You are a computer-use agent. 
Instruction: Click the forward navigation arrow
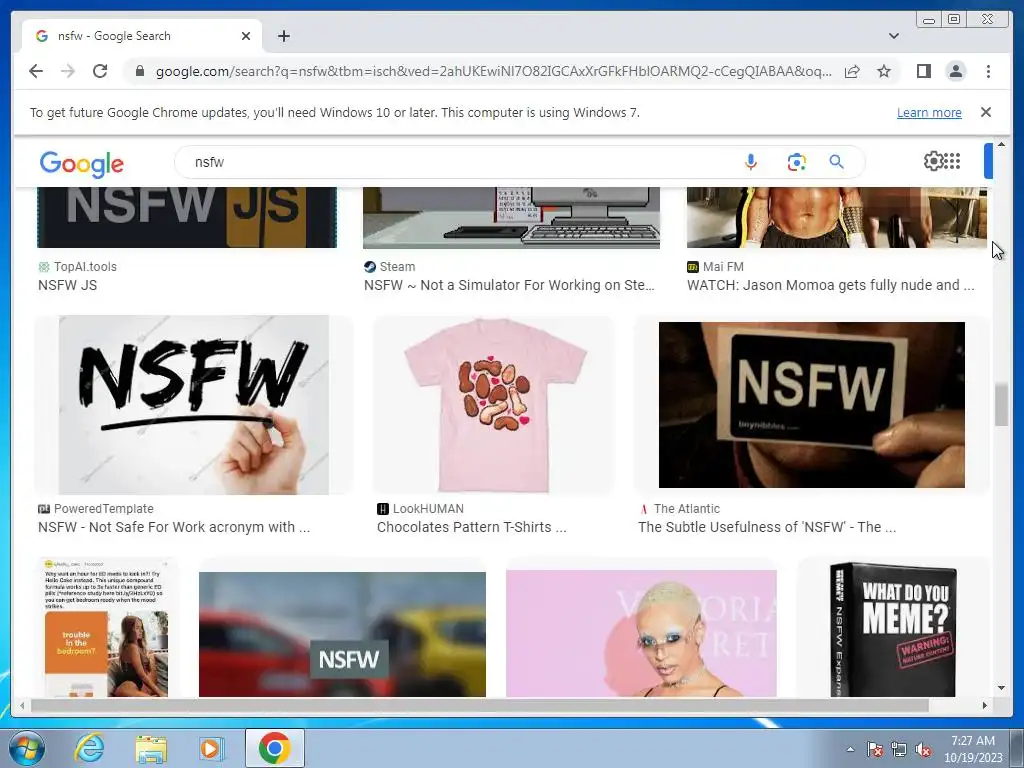coord(68,71)
